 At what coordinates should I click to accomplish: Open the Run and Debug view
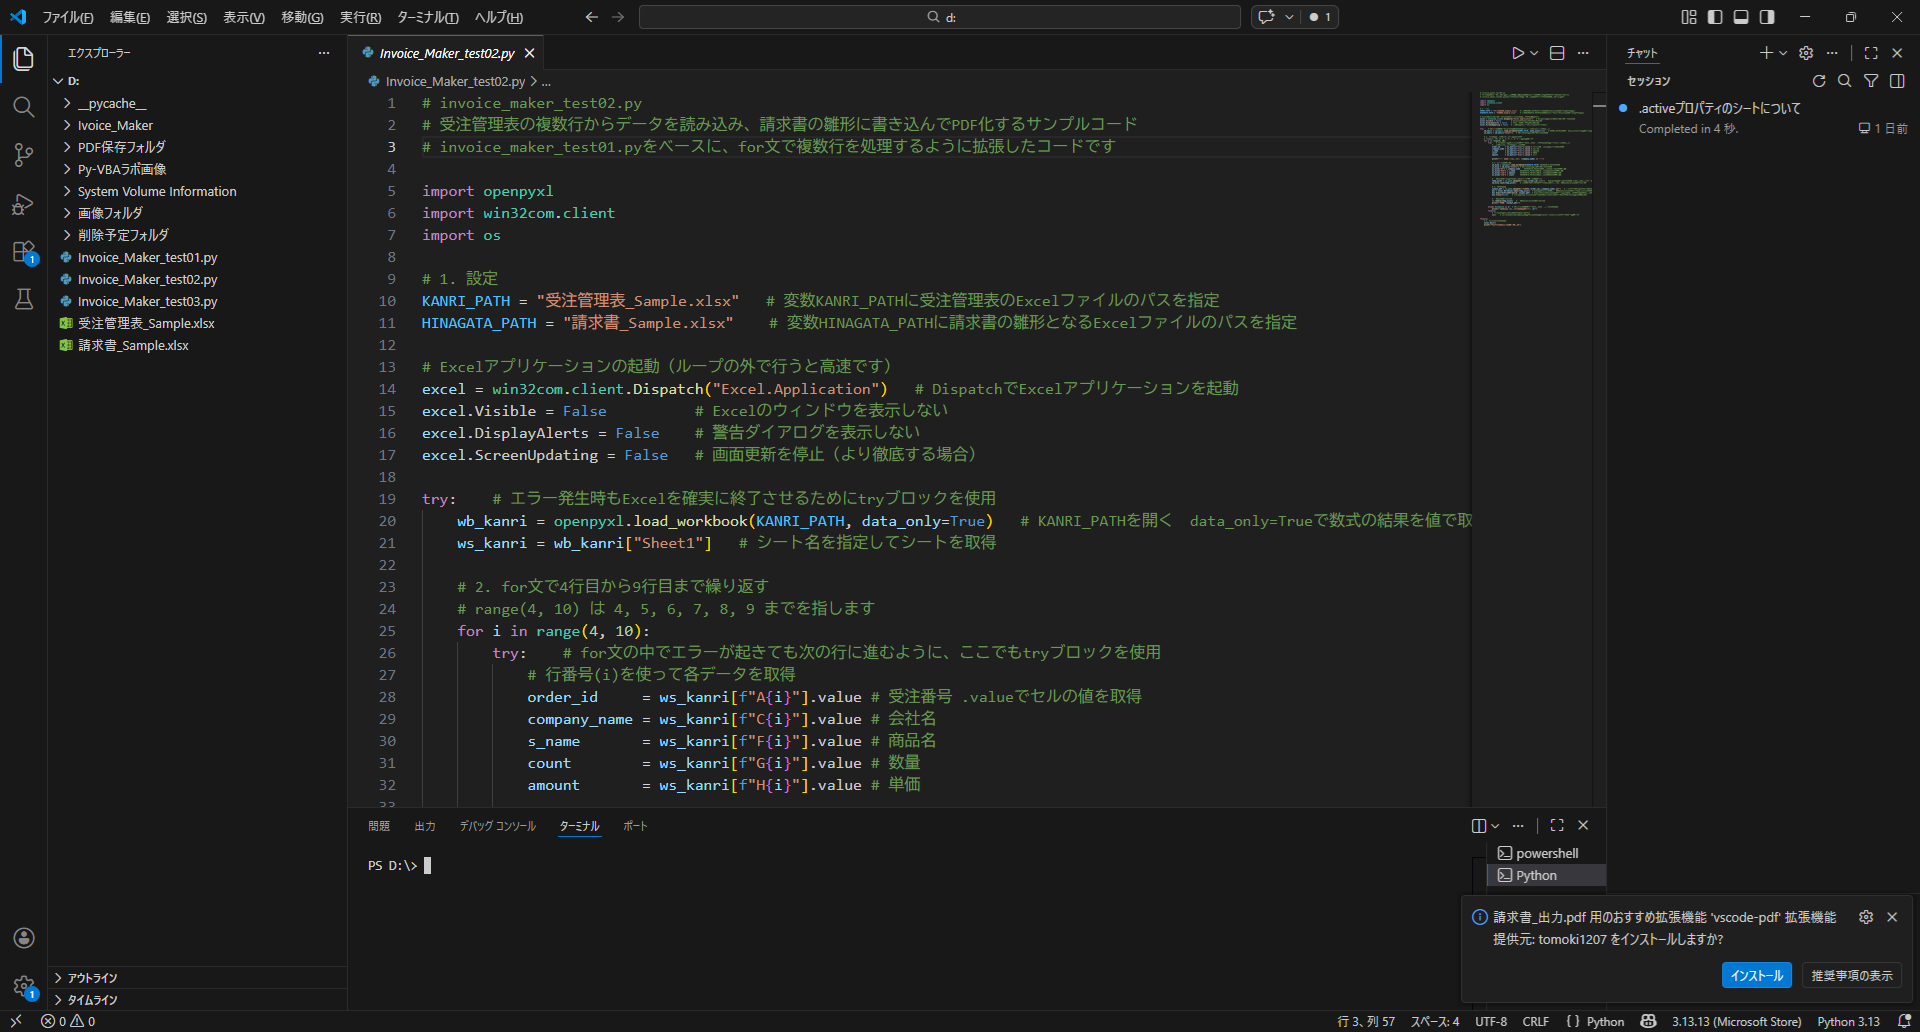tap(24, 204)
